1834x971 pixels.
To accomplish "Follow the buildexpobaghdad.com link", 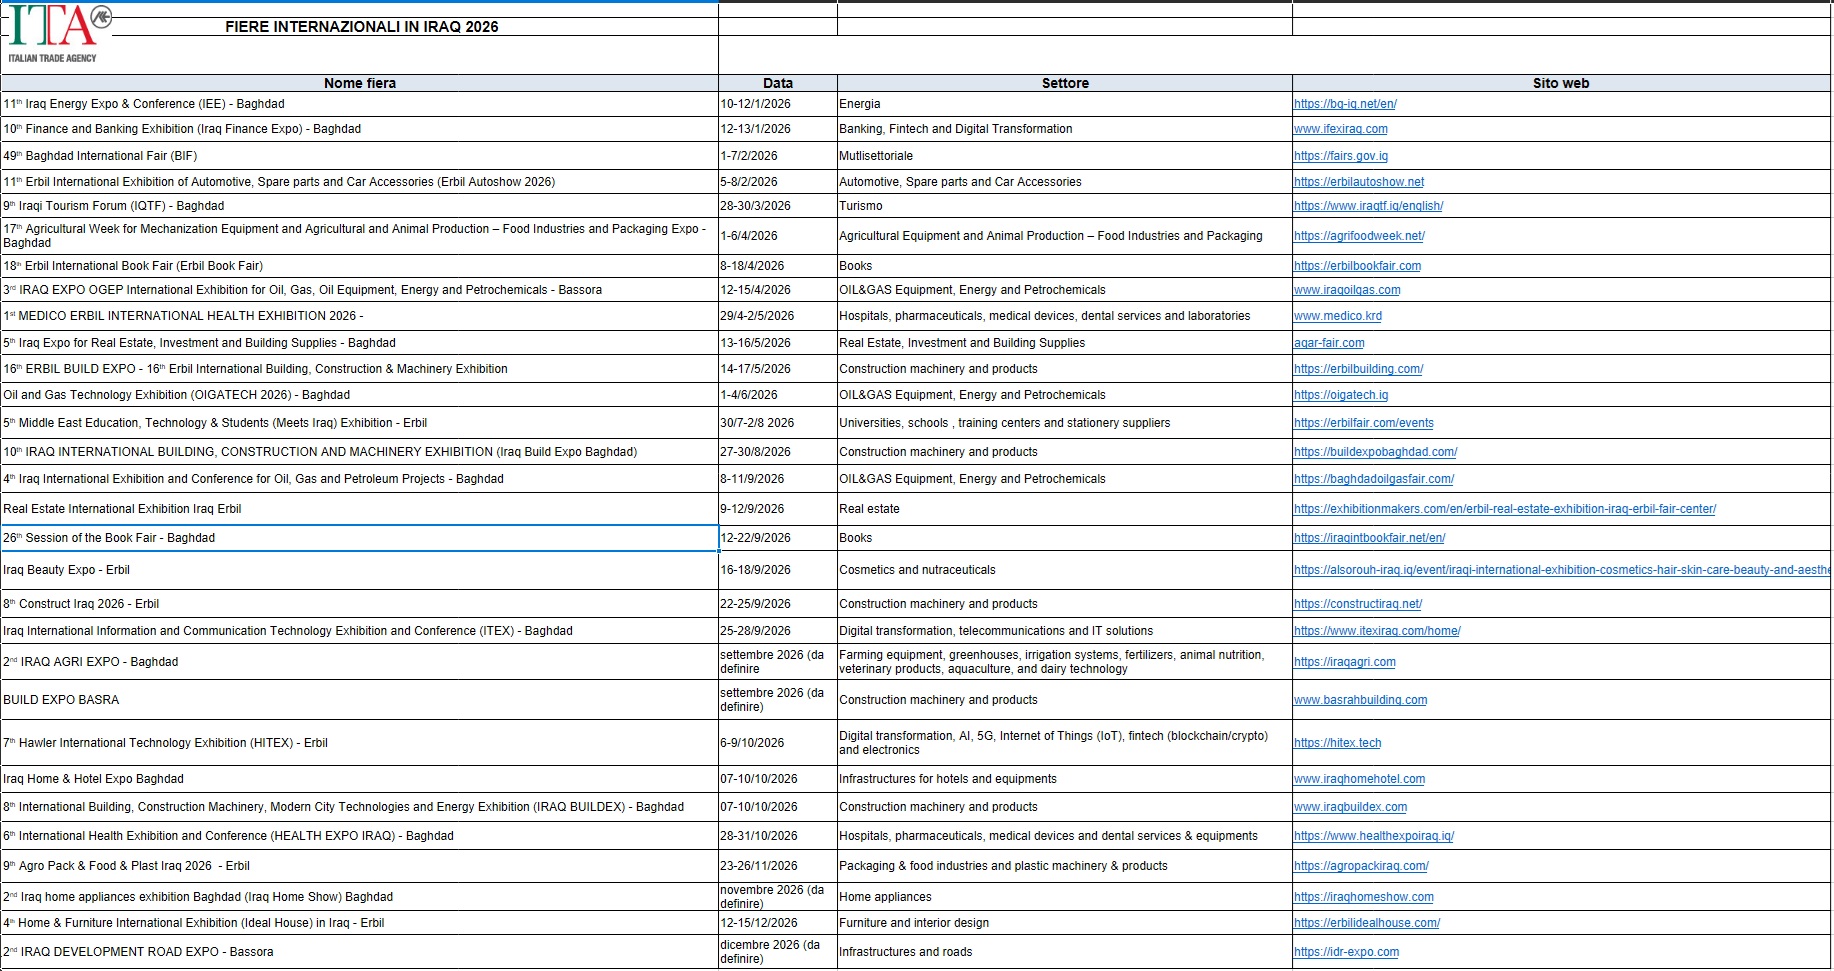I will coord(1375,452).
